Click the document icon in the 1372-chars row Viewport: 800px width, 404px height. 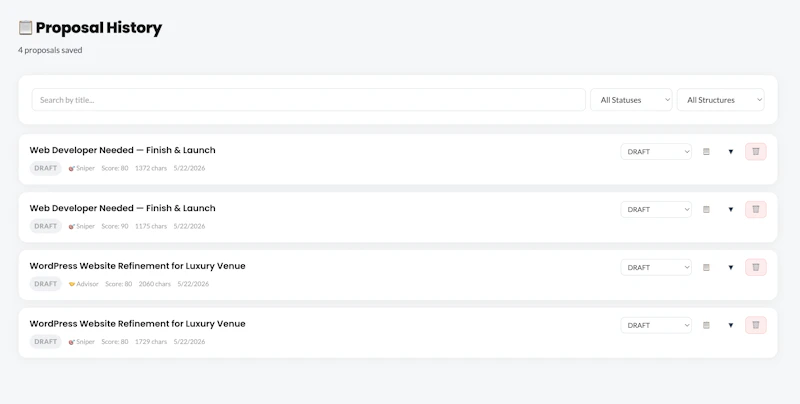click(x=706, y=152)
